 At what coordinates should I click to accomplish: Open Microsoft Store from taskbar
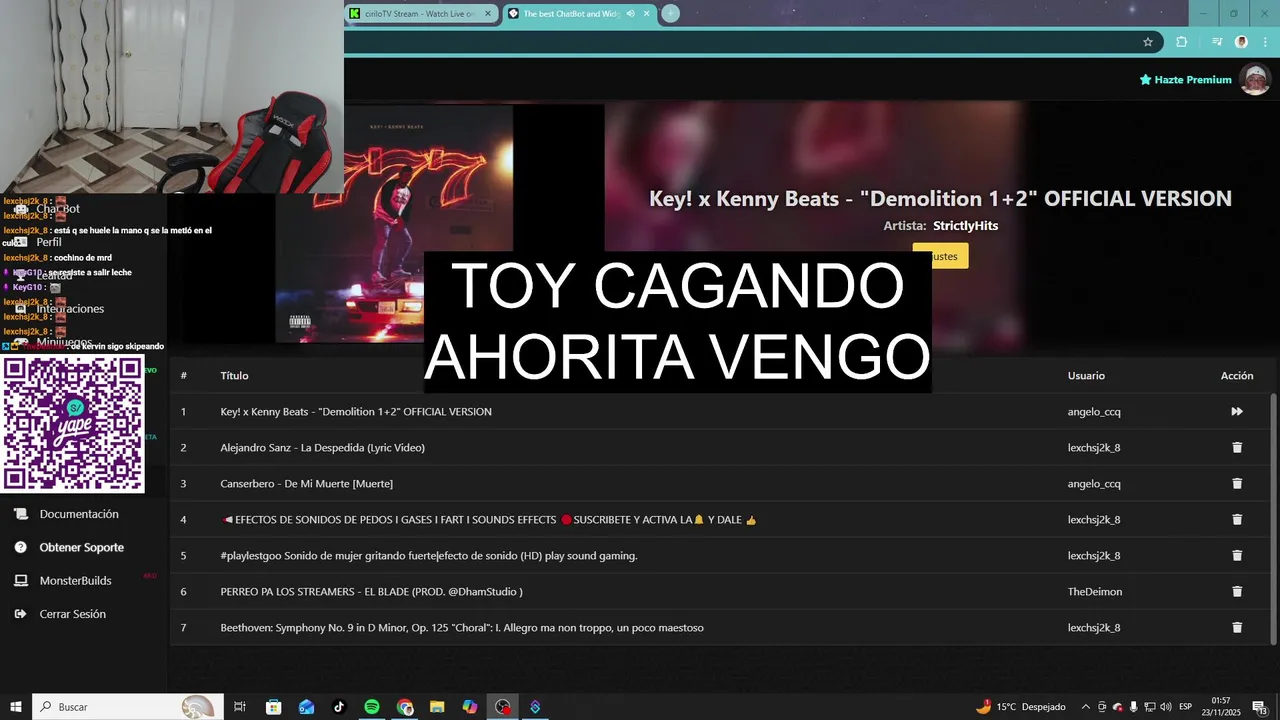tap(273, 707)
